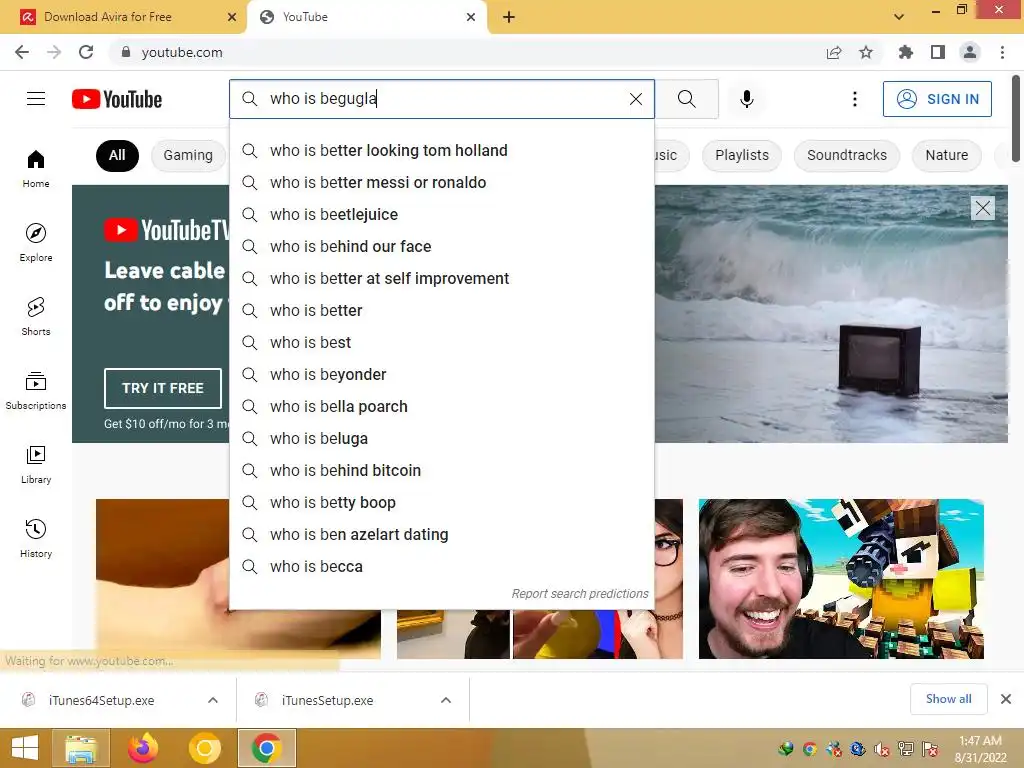Select the Soundtracks filter chip
The image size is (1024, 768).
[847, 155]
